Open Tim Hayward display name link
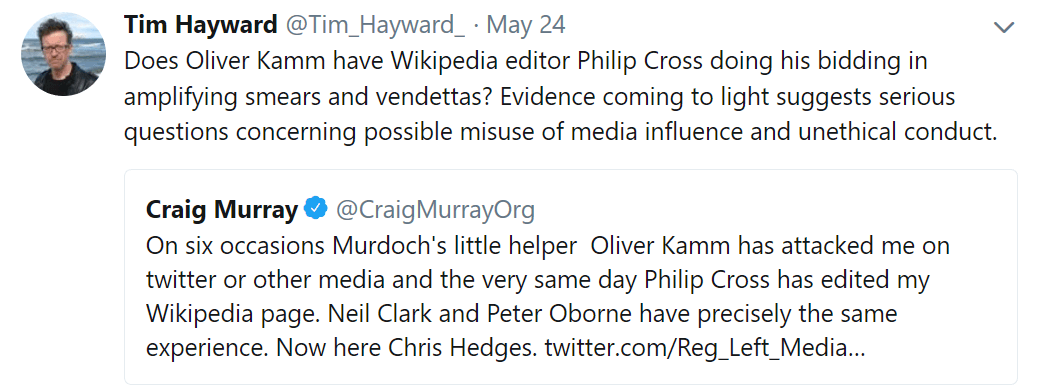 [200, 25]
